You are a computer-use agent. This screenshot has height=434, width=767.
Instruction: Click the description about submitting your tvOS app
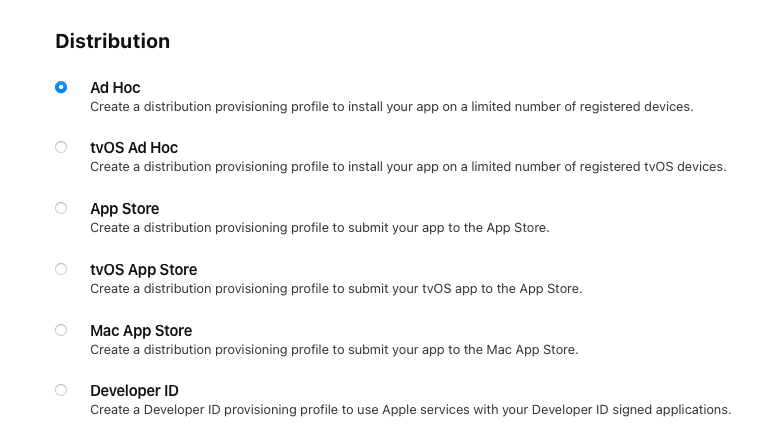click(x=337, y=289)
